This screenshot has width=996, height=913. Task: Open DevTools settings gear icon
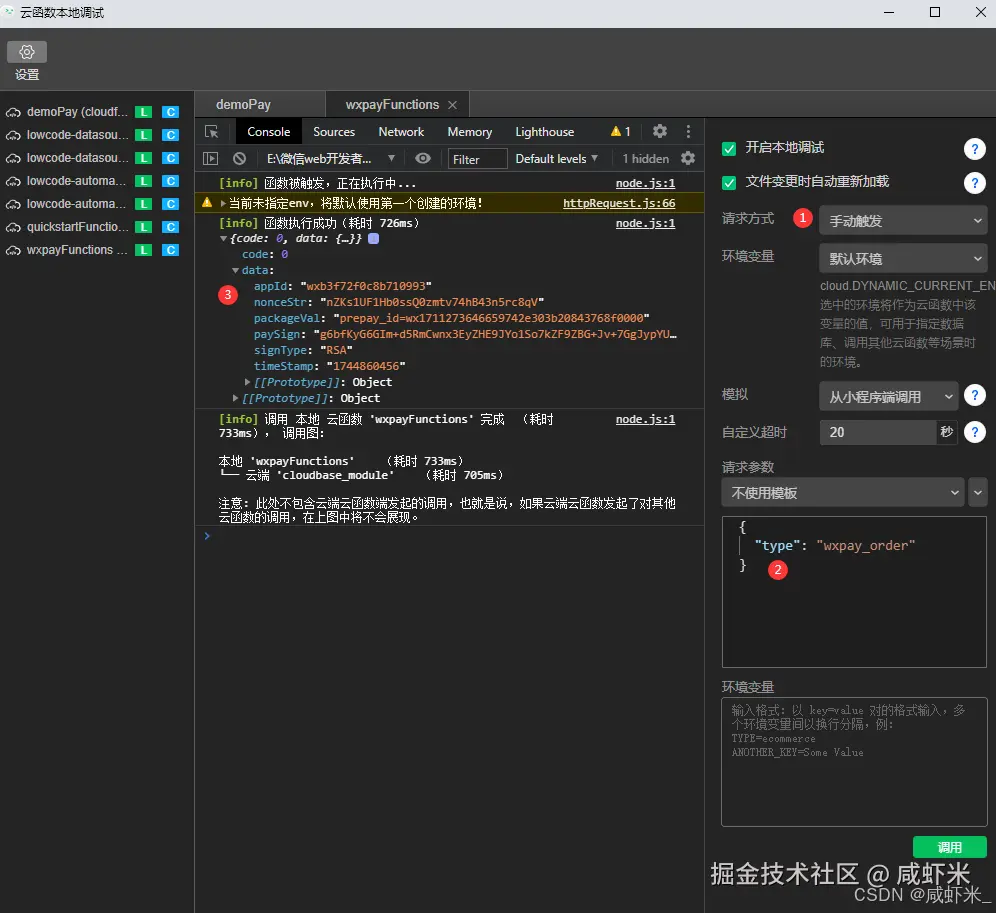tap(660, 132)
